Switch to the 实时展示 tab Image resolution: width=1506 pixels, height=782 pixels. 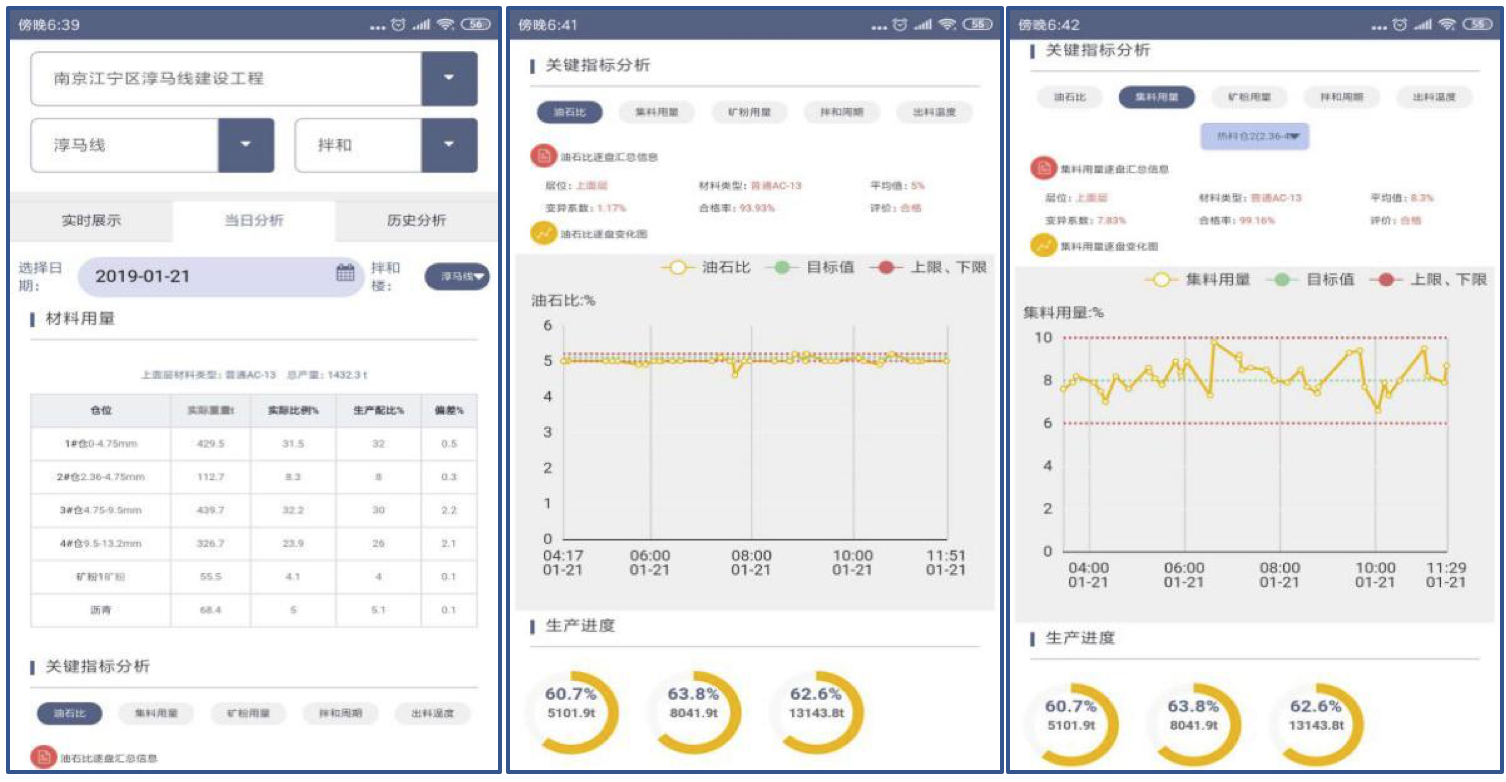click(91, 221)
